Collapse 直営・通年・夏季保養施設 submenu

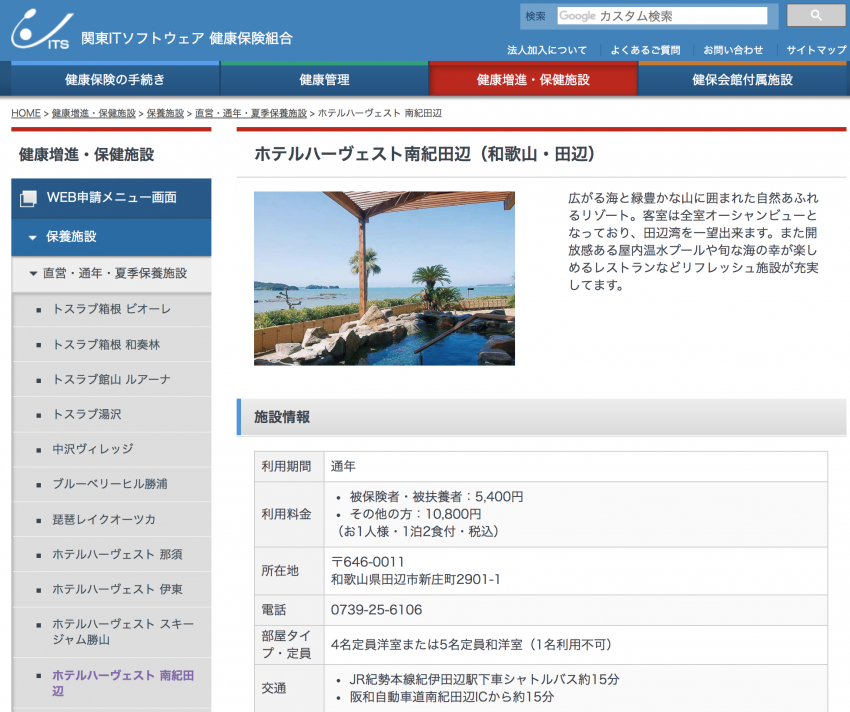pyautogui.click(x=34, y=273)
